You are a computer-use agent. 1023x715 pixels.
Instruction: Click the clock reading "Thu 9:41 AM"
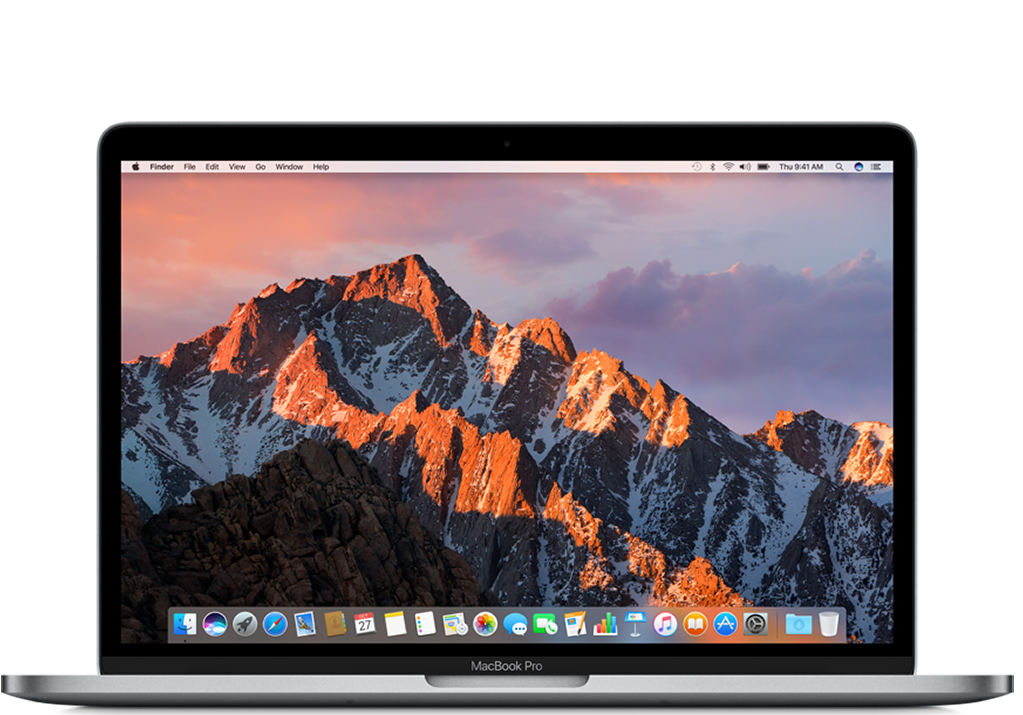click(801, 167)
